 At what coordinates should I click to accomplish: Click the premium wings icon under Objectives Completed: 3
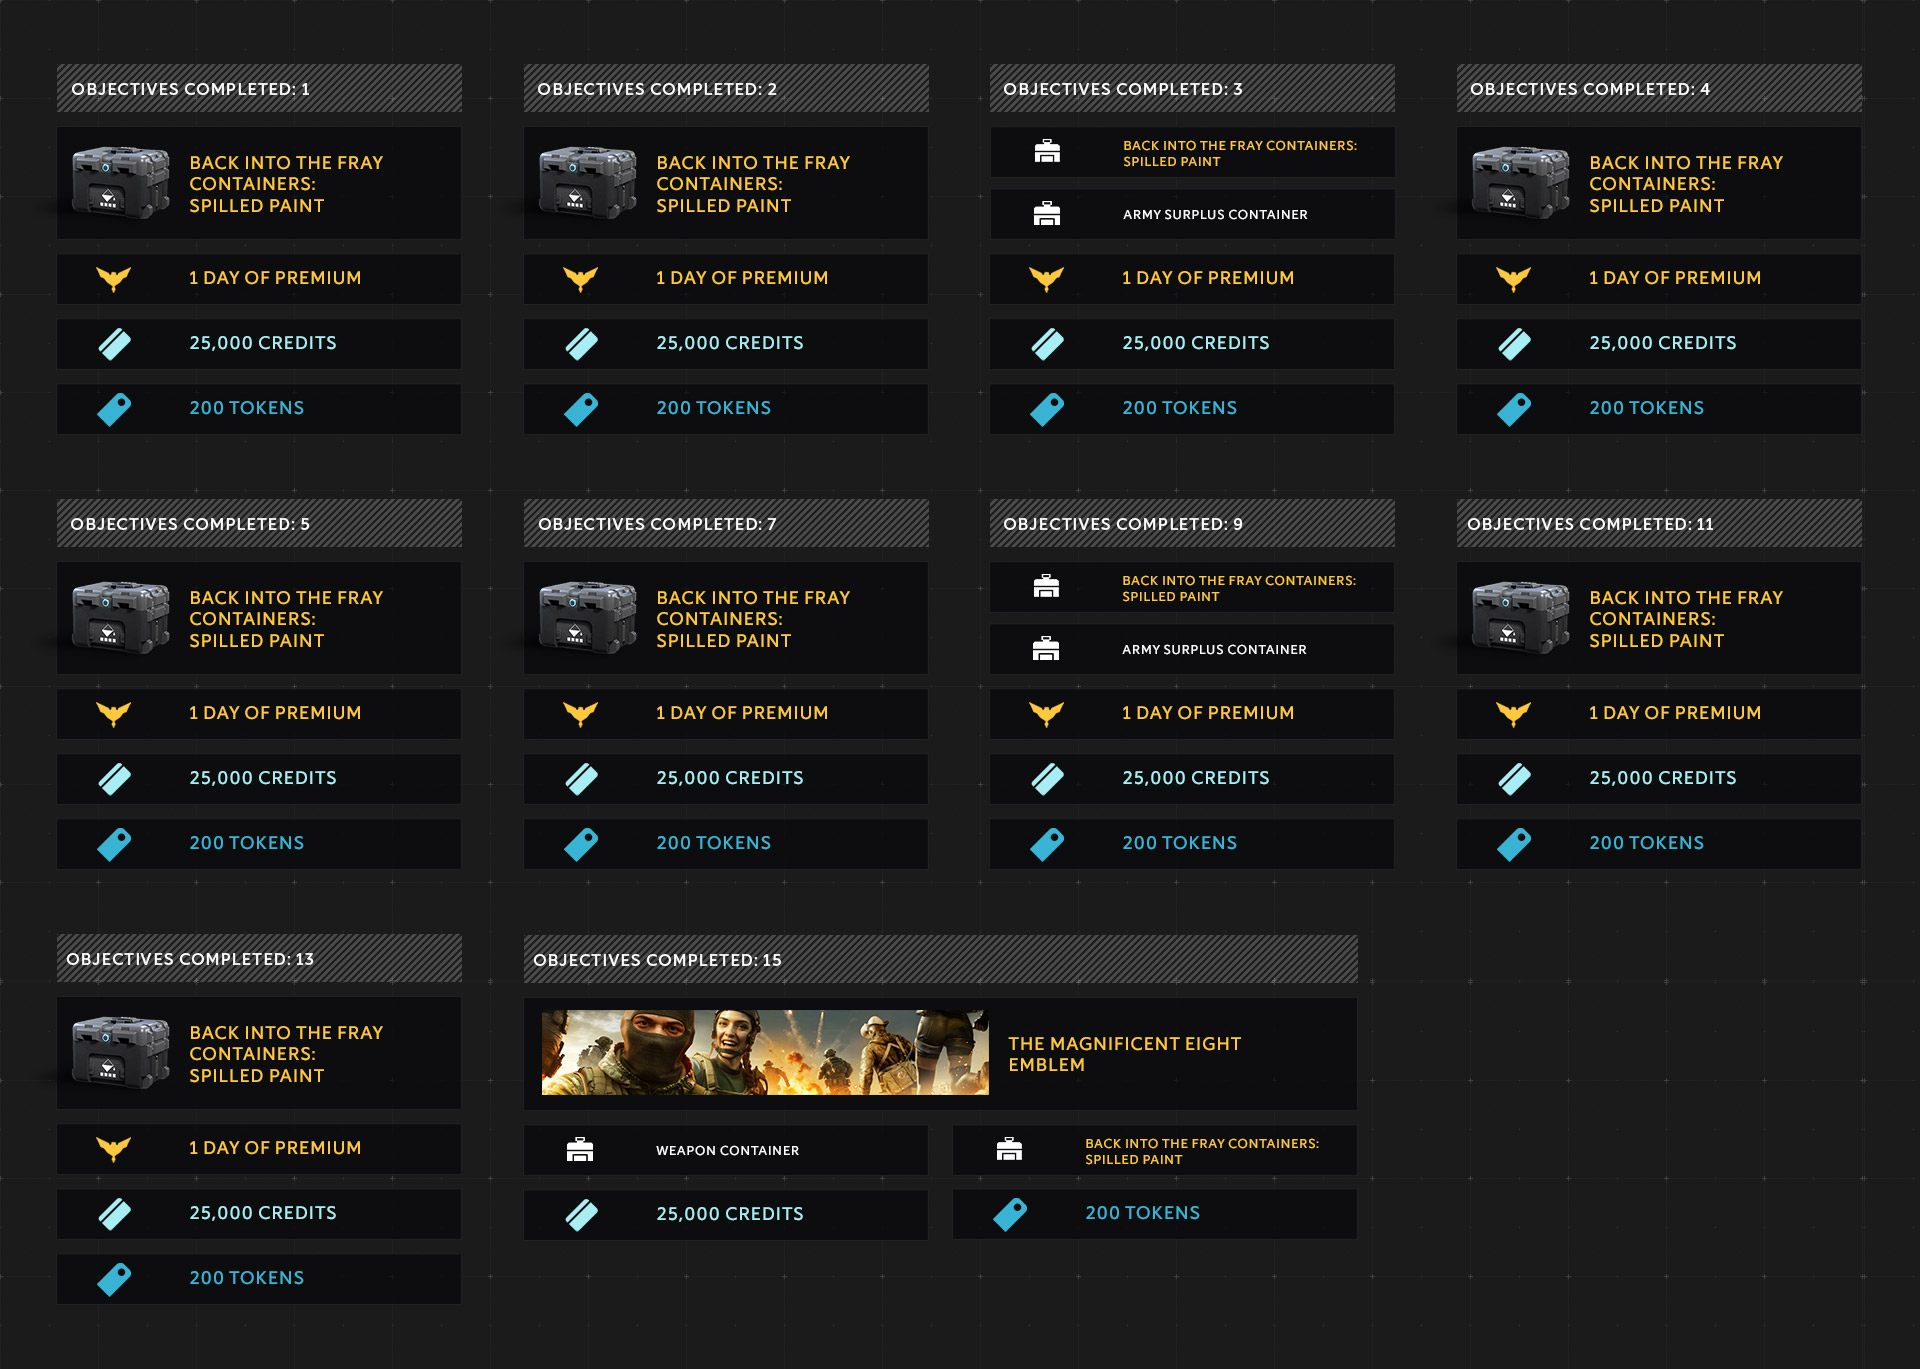coord(1047,279)
